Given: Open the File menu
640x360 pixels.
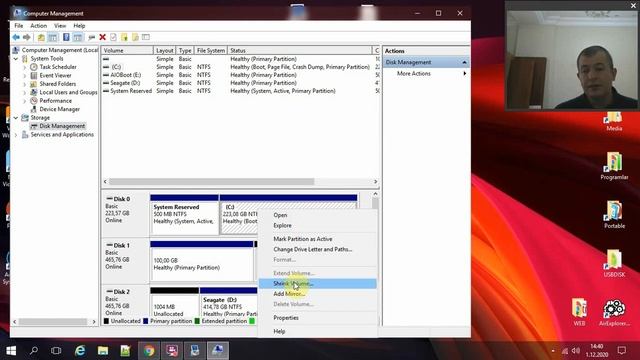Looking at the screenshot, I should (x=19, y=26).
